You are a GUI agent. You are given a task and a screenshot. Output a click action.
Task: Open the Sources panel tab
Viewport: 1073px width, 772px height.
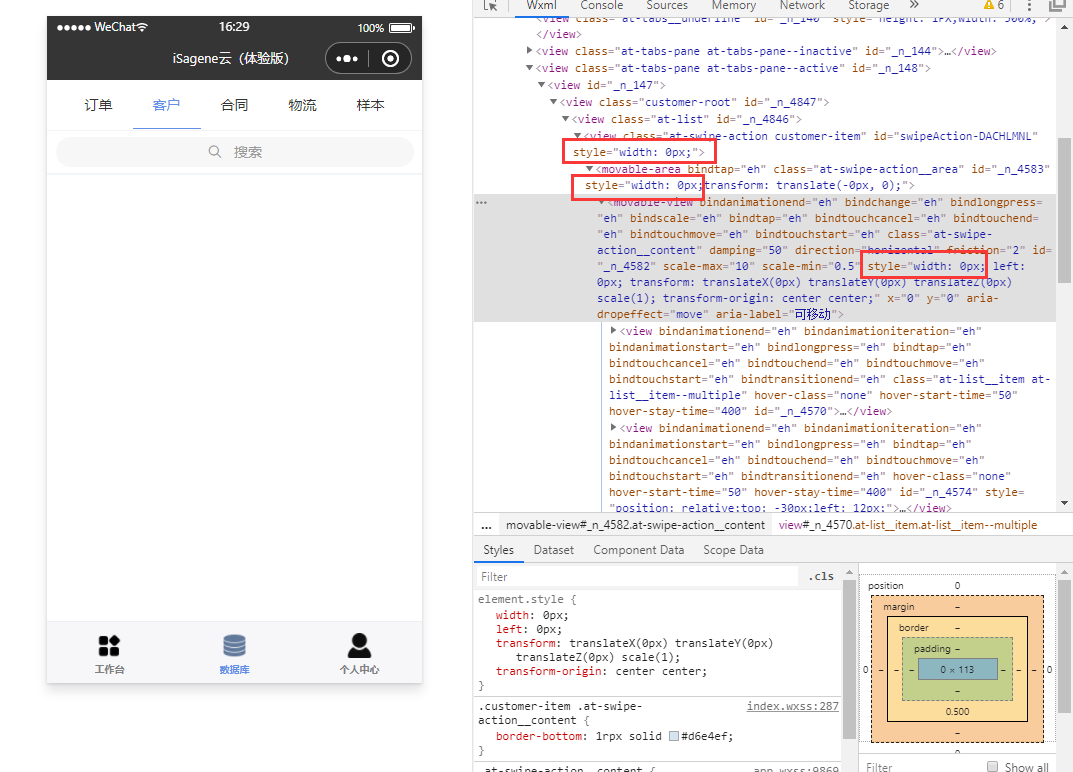click(667, 5)
